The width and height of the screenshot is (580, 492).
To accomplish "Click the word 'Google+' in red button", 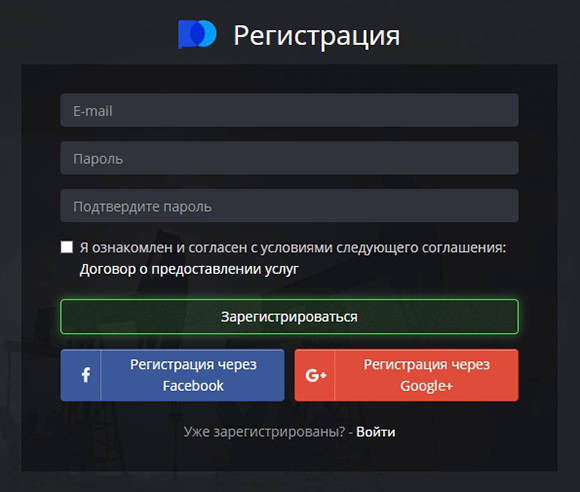I will pos(426,386).
